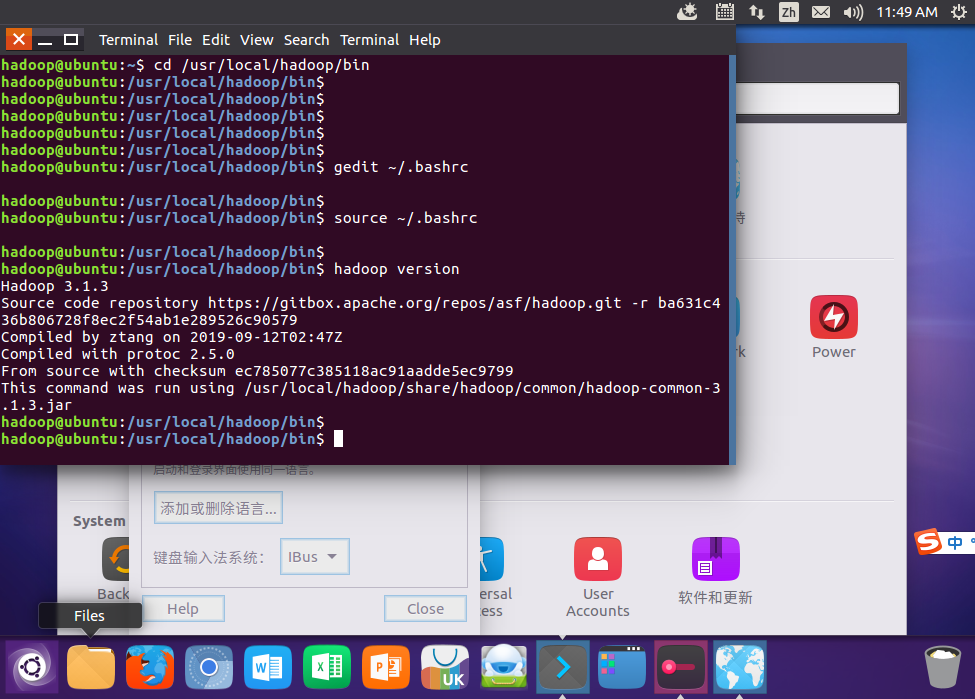Open the blue window with colored squares dock icon

[622, 667]
